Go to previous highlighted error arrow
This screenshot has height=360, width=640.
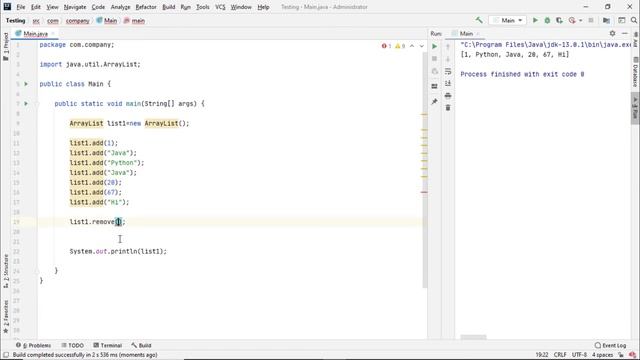[x=412, y=46]
